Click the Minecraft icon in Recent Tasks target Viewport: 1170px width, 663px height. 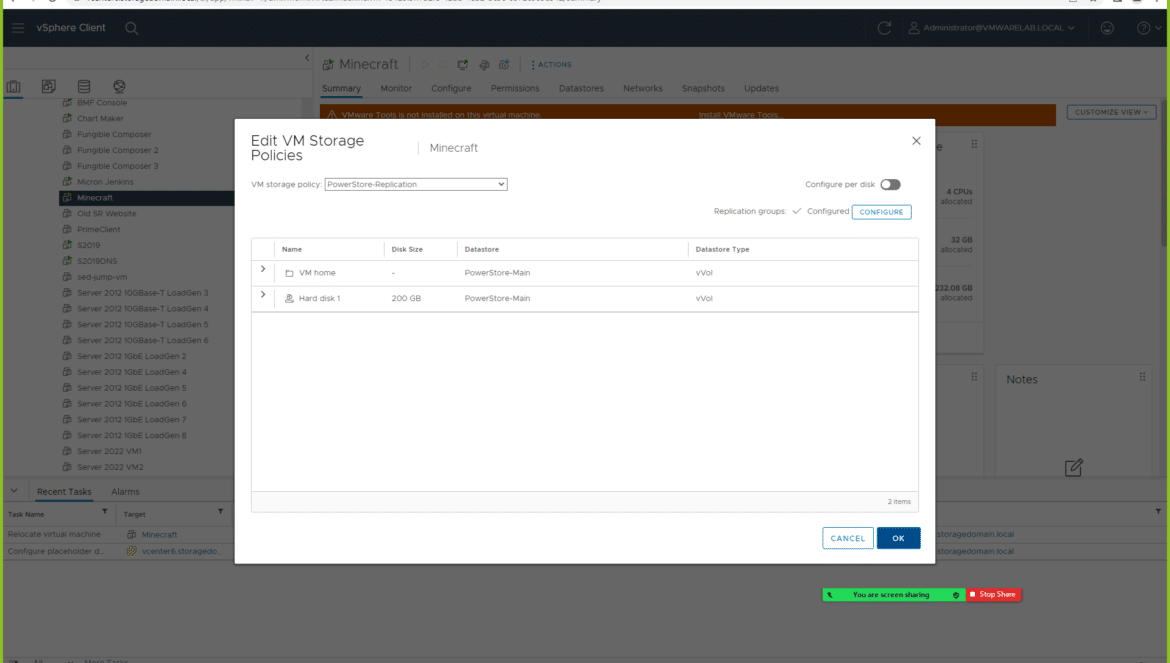point(131,535)
